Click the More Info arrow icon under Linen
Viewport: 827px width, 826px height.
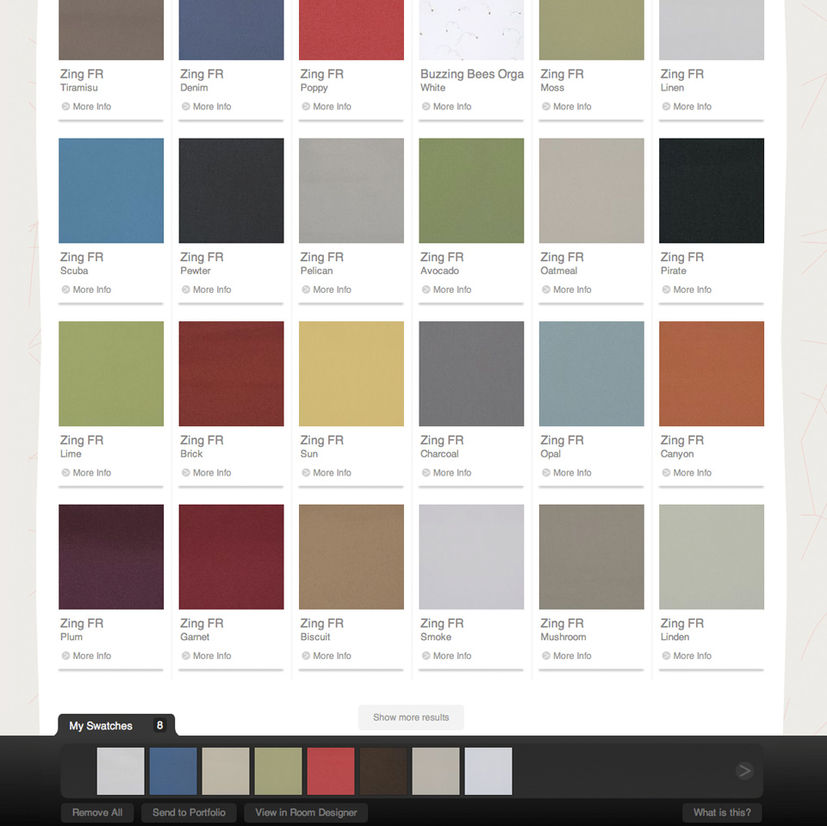[x=666, y=107]
